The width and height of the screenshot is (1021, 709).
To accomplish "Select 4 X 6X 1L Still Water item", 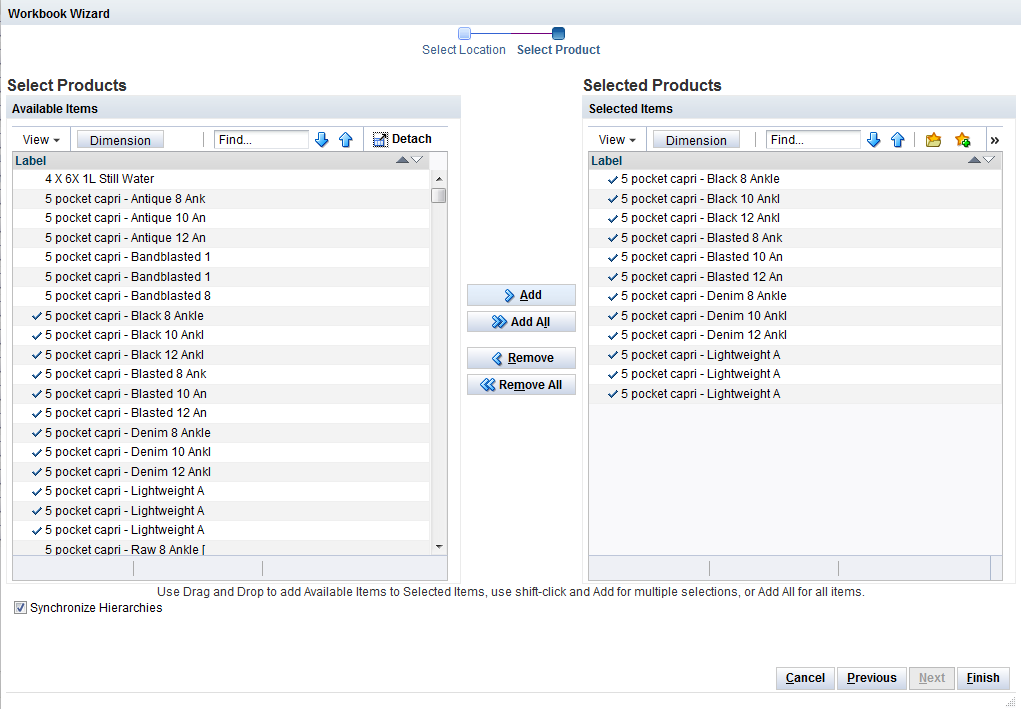I will click(x=221, y=178).
